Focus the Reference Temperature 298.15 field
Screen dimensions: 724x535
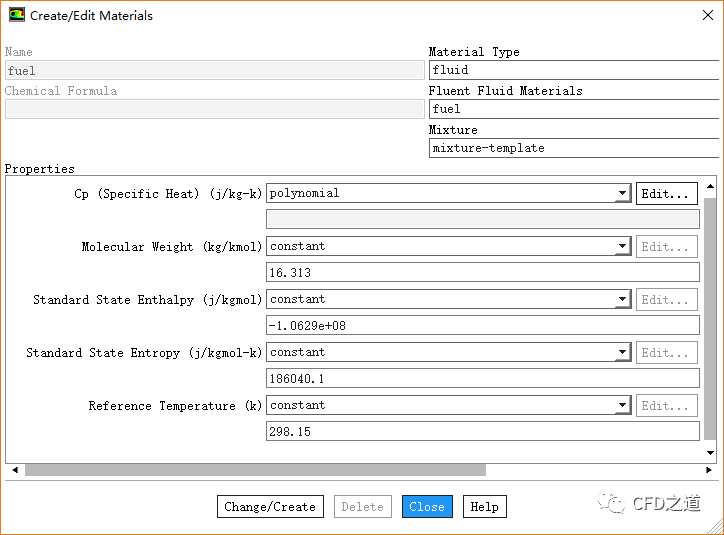482,432
